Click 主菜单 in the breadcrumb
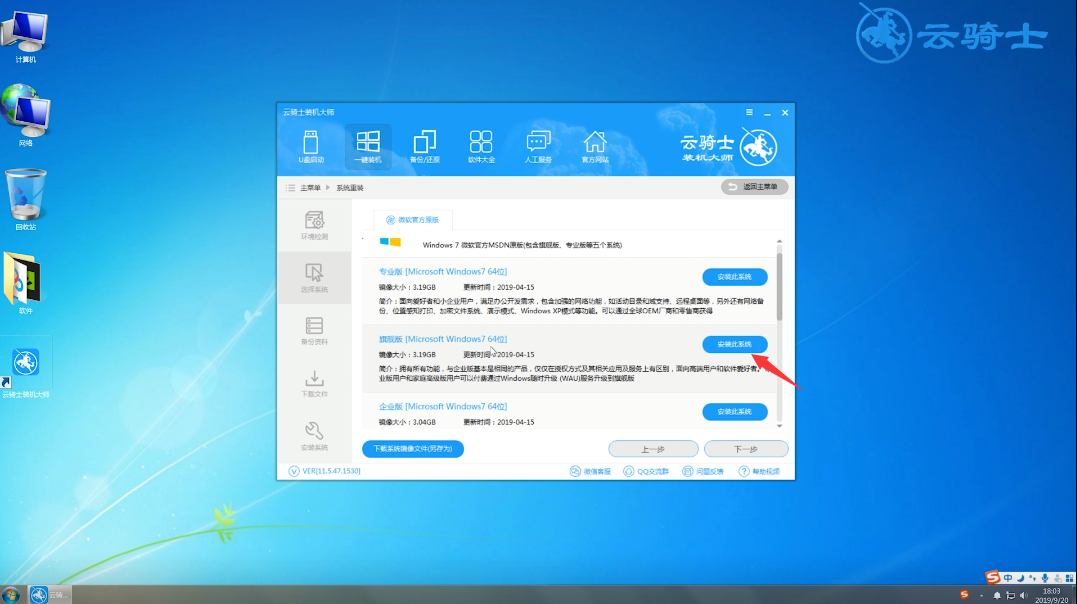Viewport: 1077px width, 604px height. 310,188
